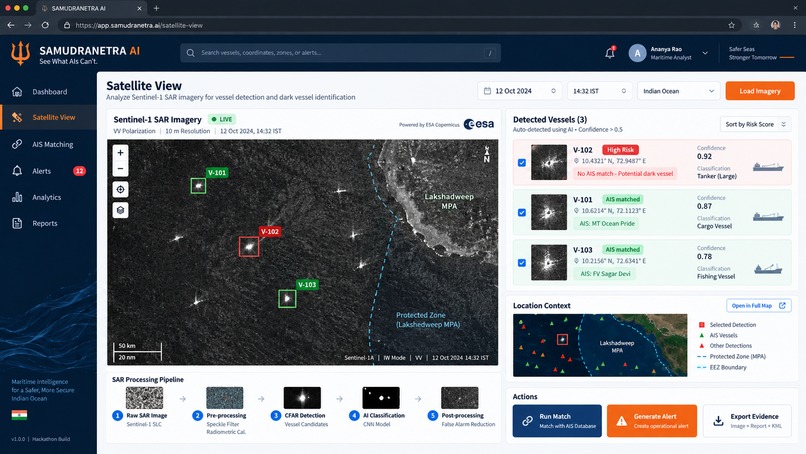This screenshot has height=454, width=806.
Task: Select the Pre-processing pipeline thumbnail
Action: point(225,398)
